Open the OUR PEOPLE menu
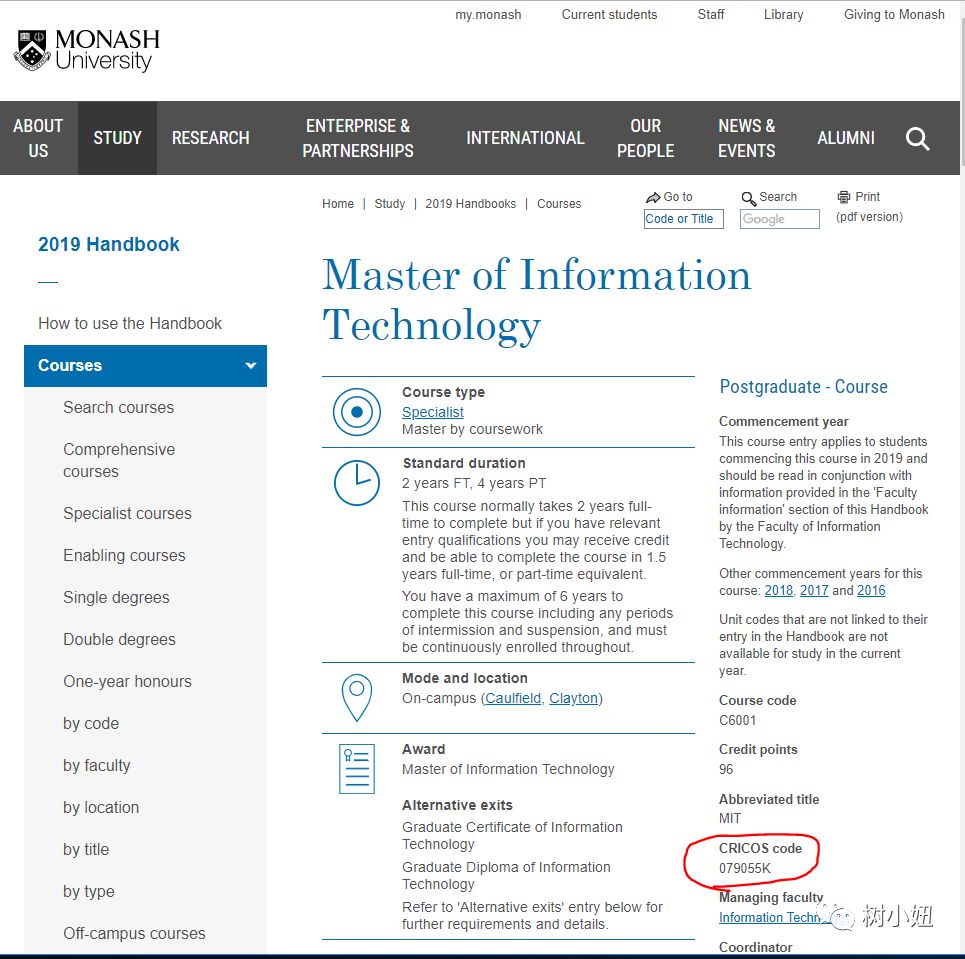Image resolution: width=965 pixels, height=959 pixels. 645,138
